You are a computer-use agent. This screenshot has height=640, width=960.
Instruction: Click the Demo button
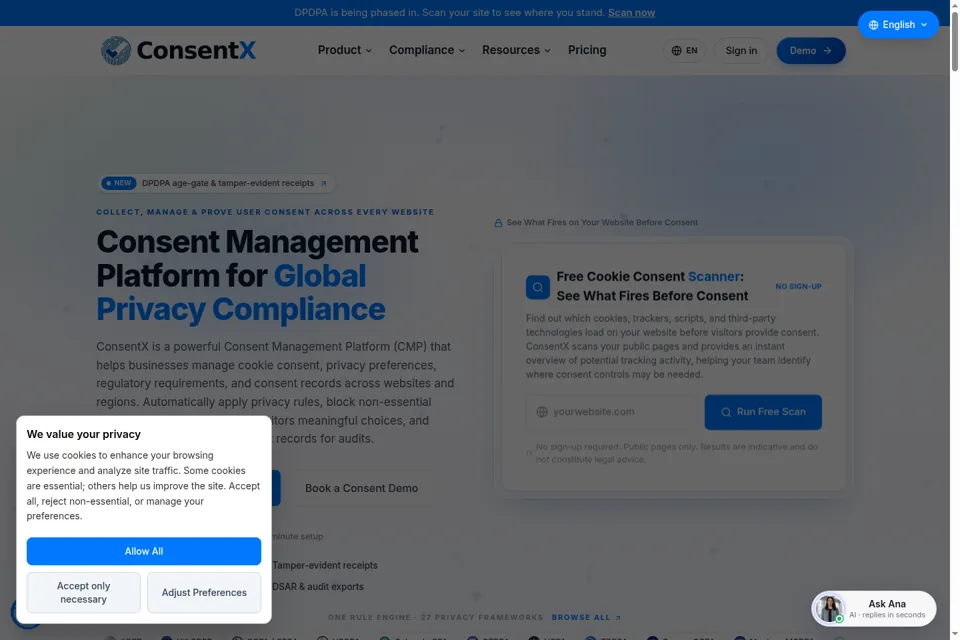[811, 51]
